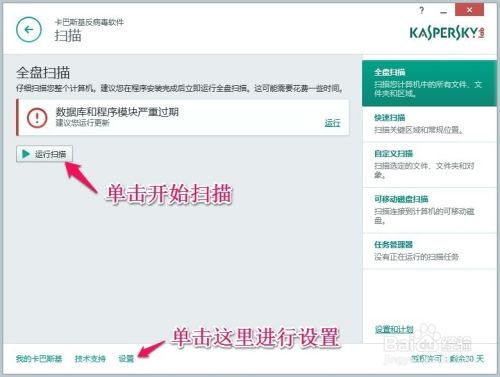Click the 建议您运行更新 text
The image size is (500, 377).
tap(83, 123)
